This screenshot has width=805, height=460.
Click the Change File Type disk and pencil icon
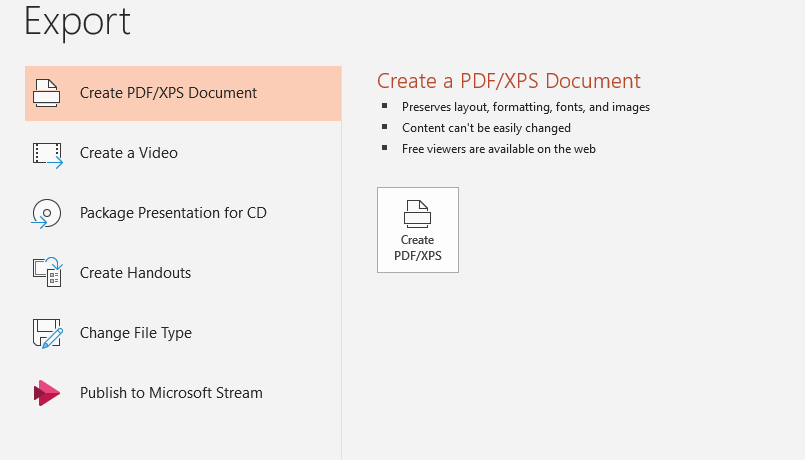tap(47, 333)
